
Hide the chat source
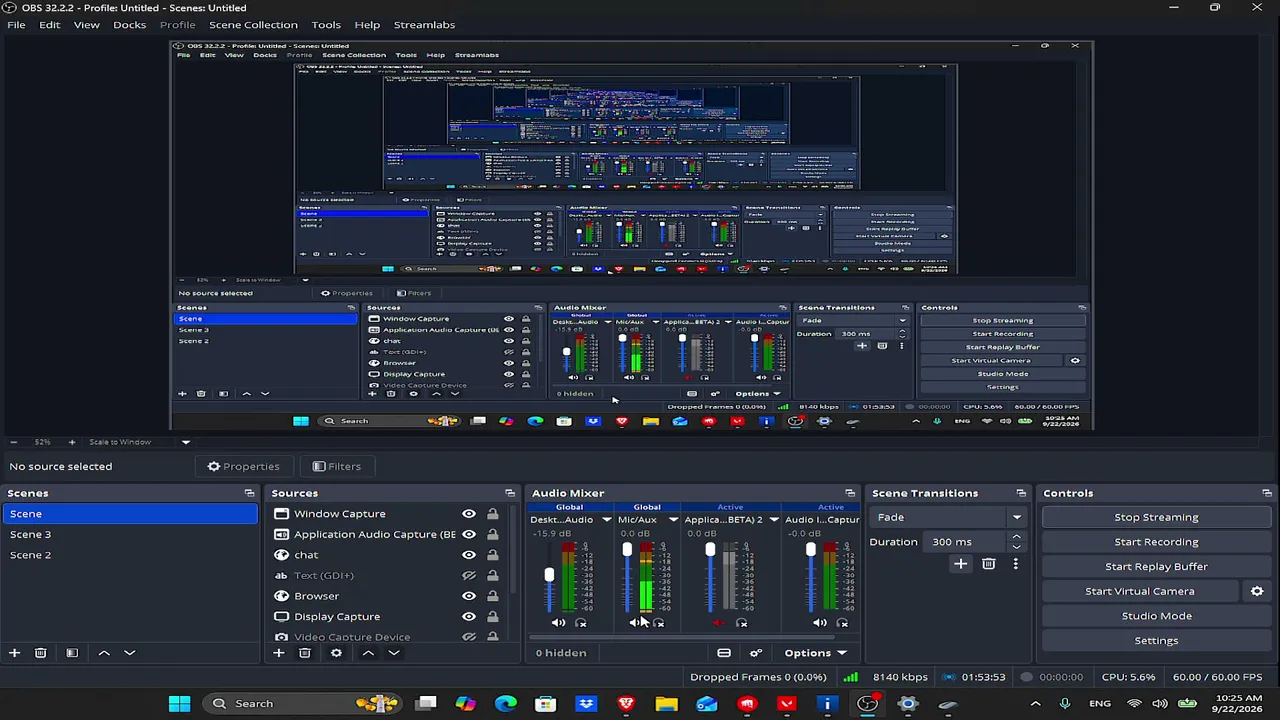[x=469, y=555]
